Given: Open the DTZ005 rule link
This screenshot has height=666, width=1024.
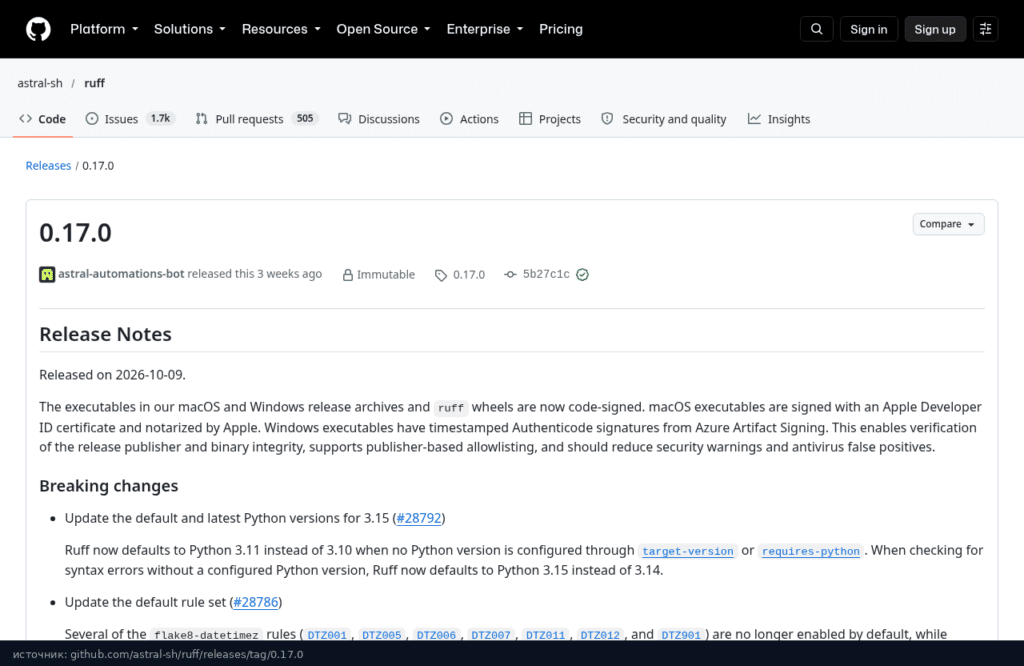Looking at the screenshot, I should [x=382, y=635].
